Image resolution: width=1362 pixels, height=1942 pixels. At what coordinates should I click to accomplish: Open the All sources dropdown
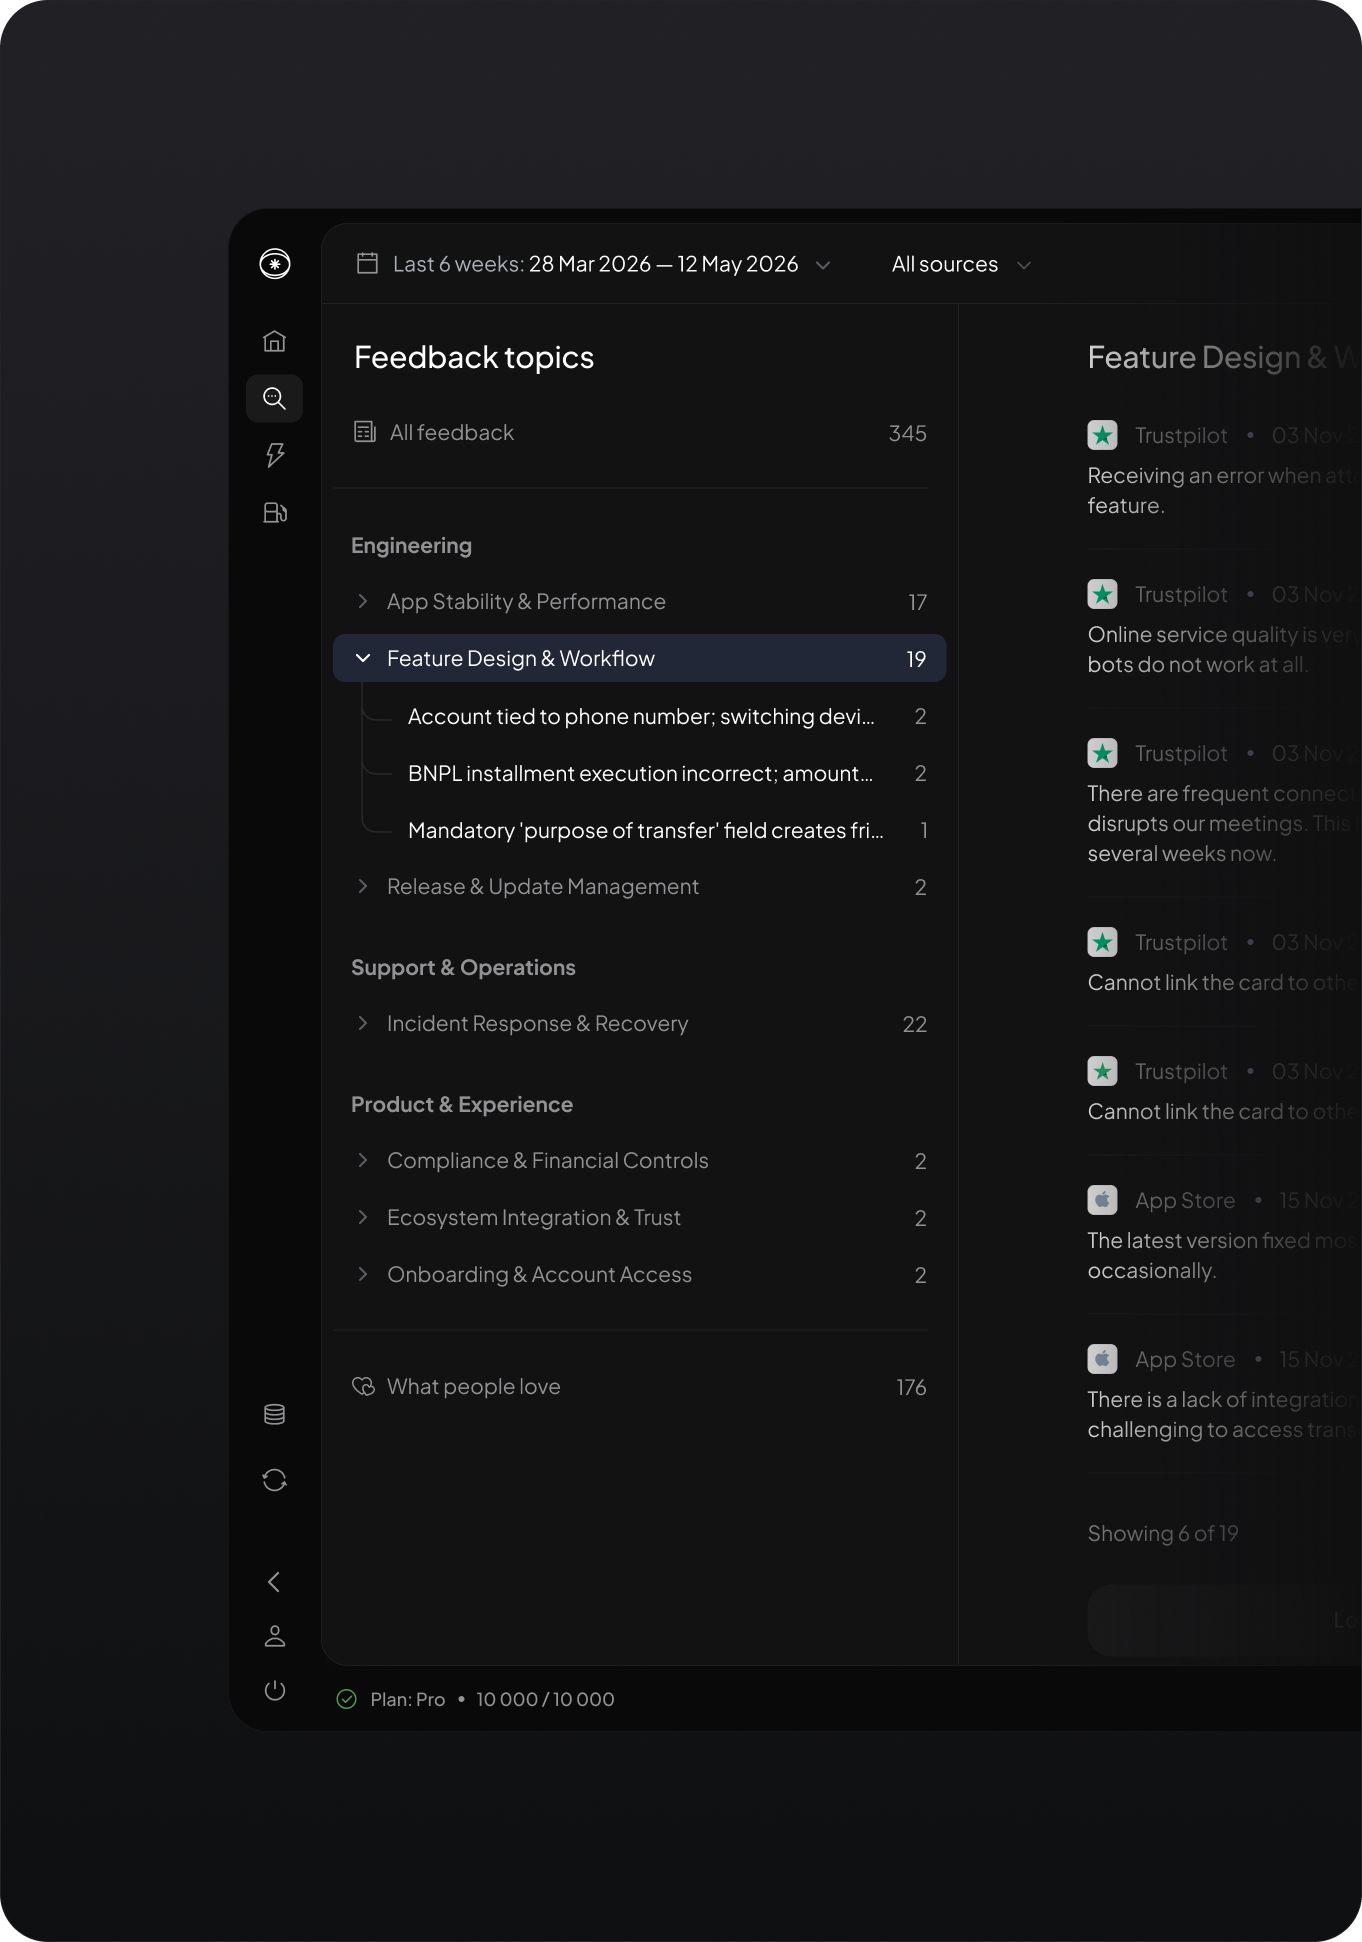click(x=961, y=264)
